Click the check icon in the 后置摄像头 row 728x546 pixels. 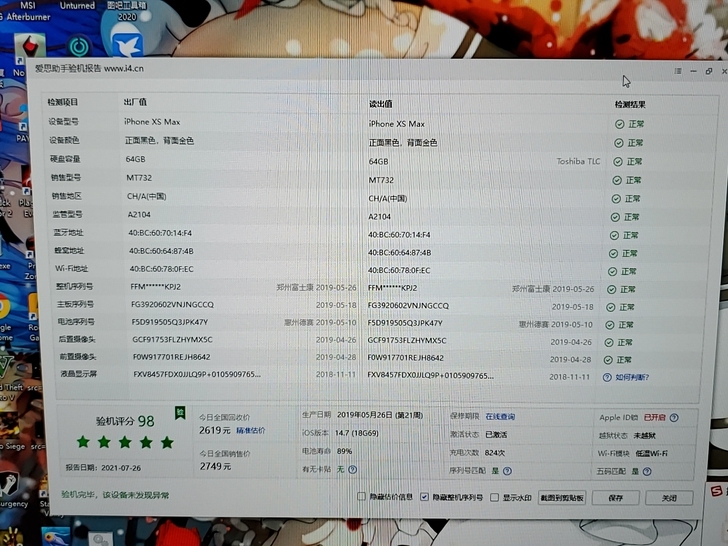point(609,343)
